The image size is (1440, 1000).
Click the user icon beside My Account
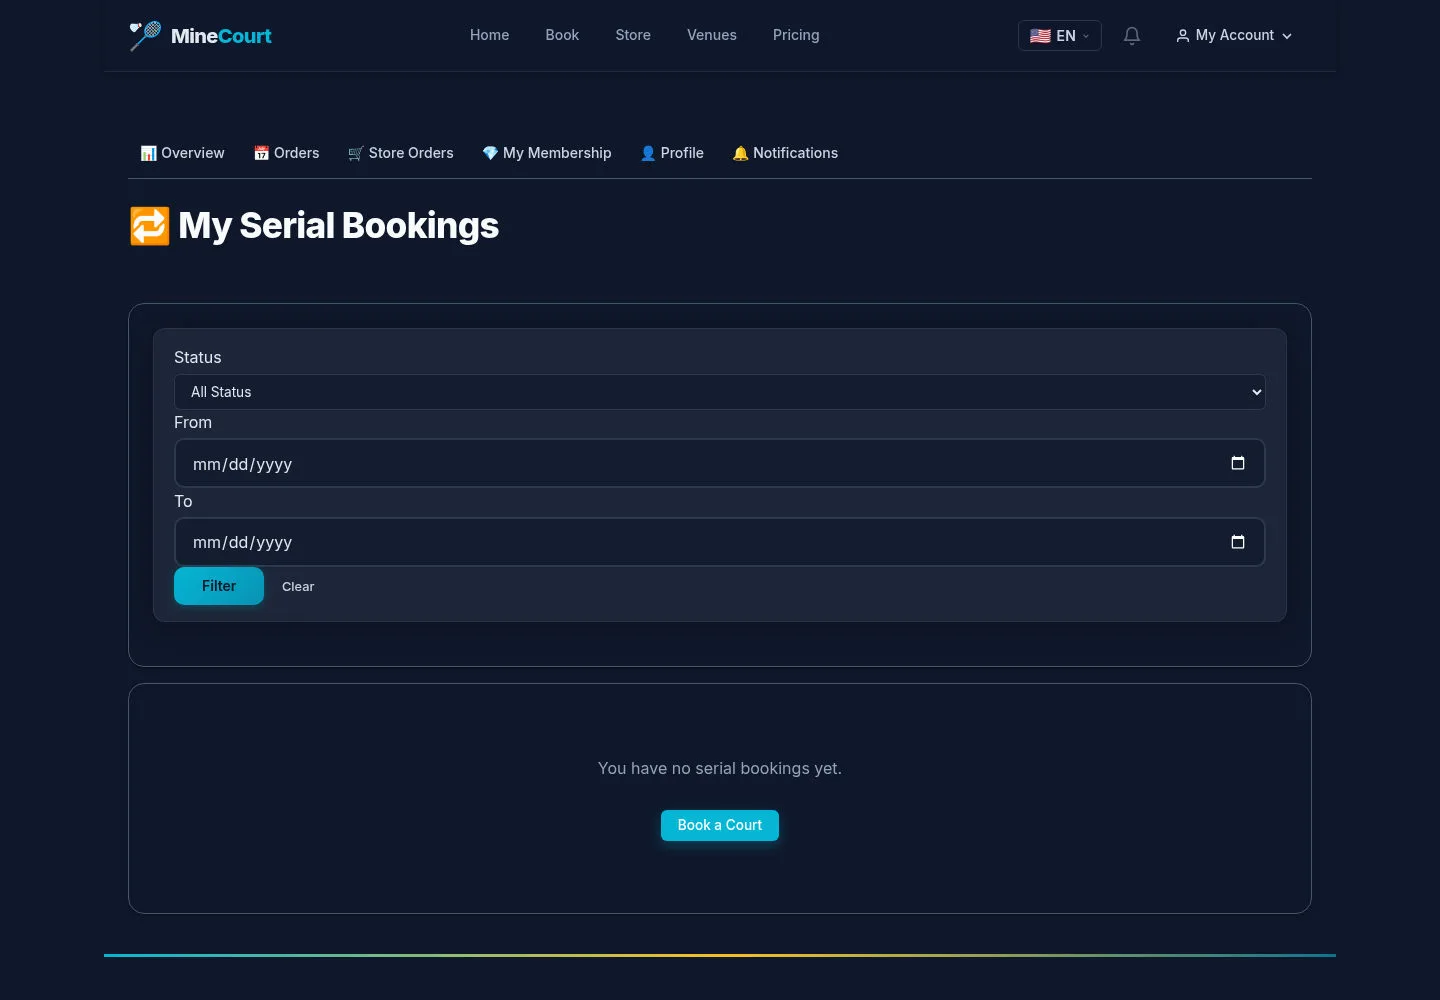pyautogui.click(x=1183, y=36)
